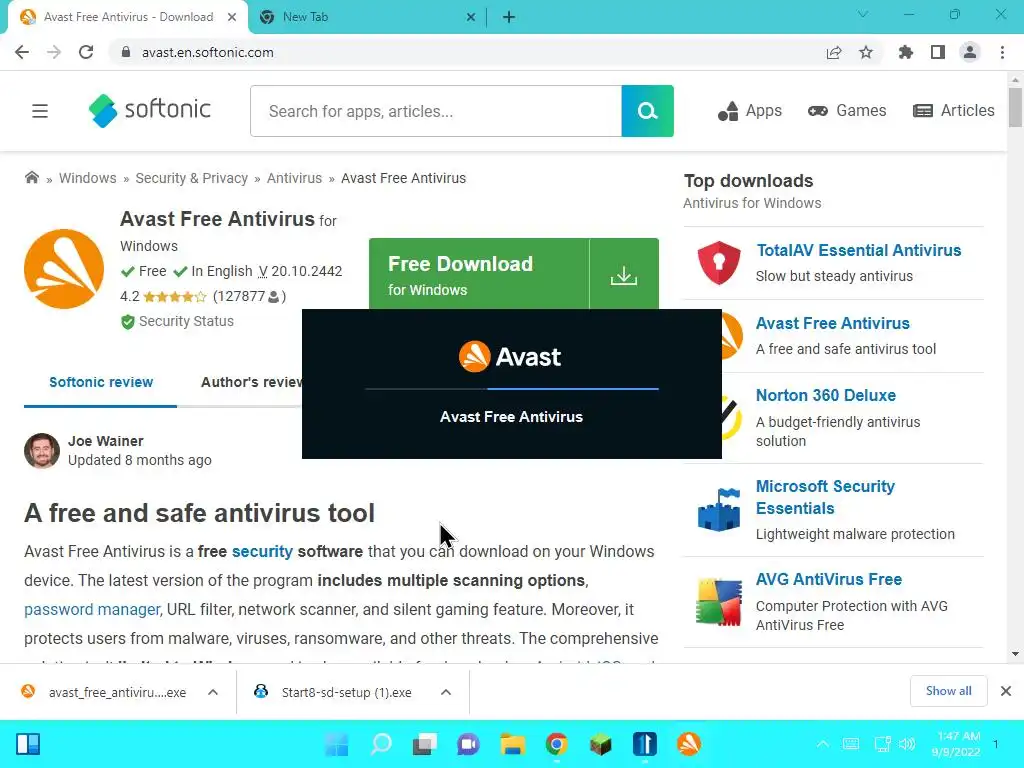Click the AVG AntiVirus colorful icon
The image size is (1024, 768).
coord(719,601)
